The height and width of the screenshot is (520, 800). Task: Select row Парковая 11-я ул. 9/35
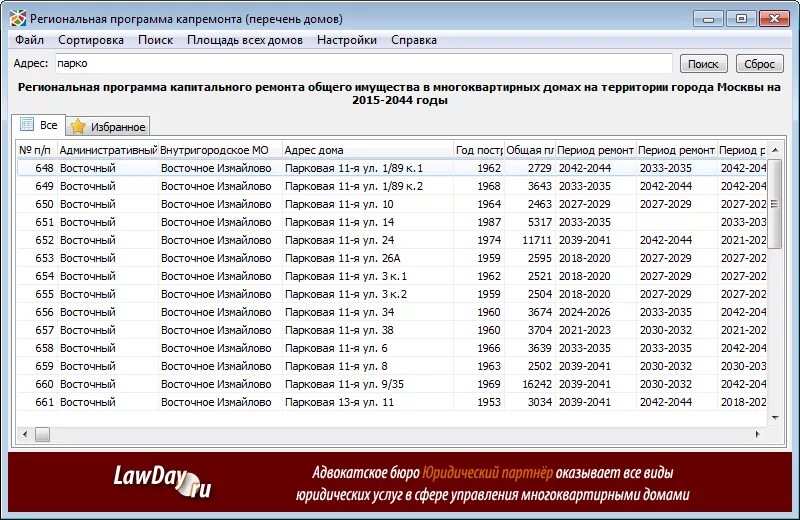(392, 384)
